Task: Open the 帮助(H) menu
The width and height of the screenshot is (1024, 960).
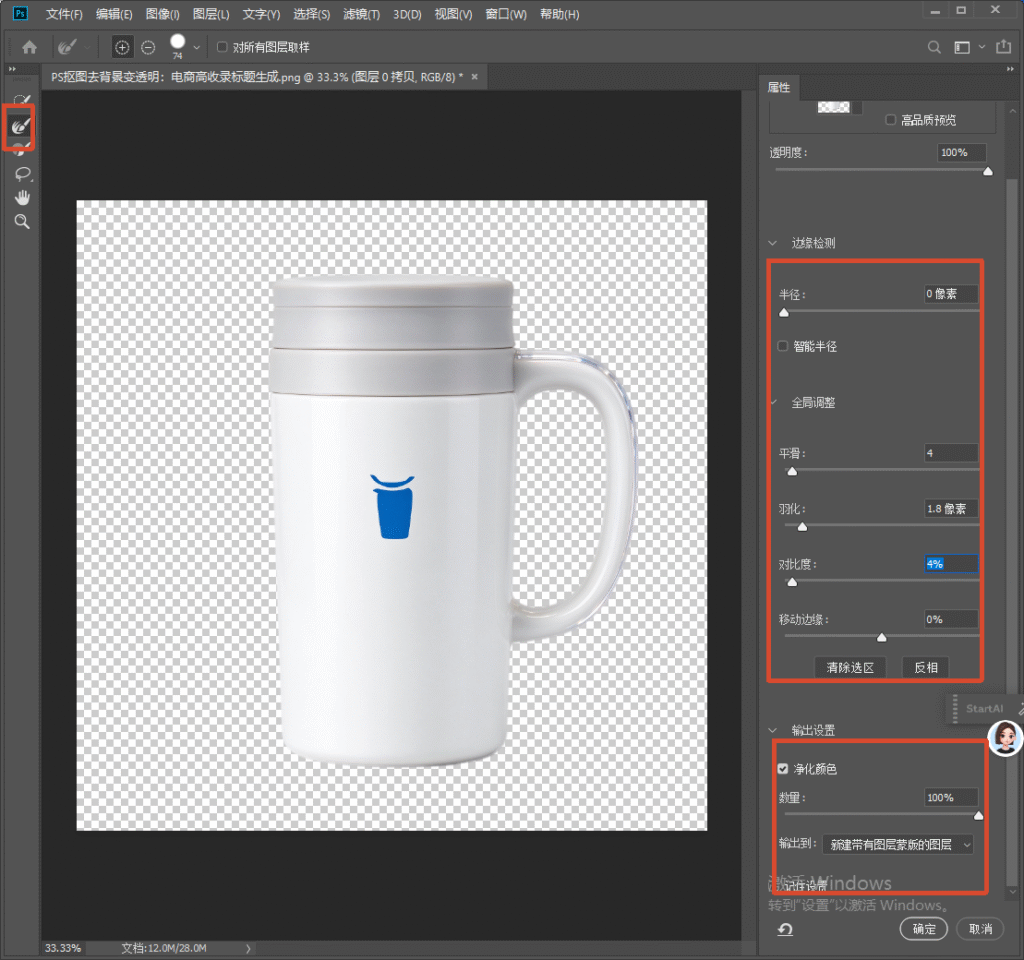Action: pos(560,14)
